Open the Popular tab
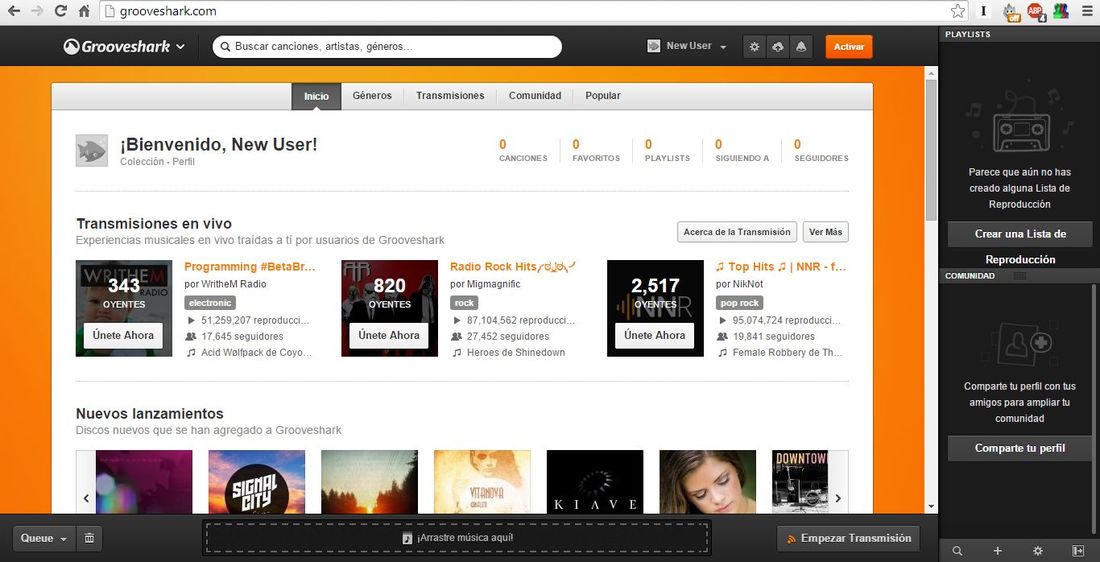The image size is (1100, 562). [603, 95]
